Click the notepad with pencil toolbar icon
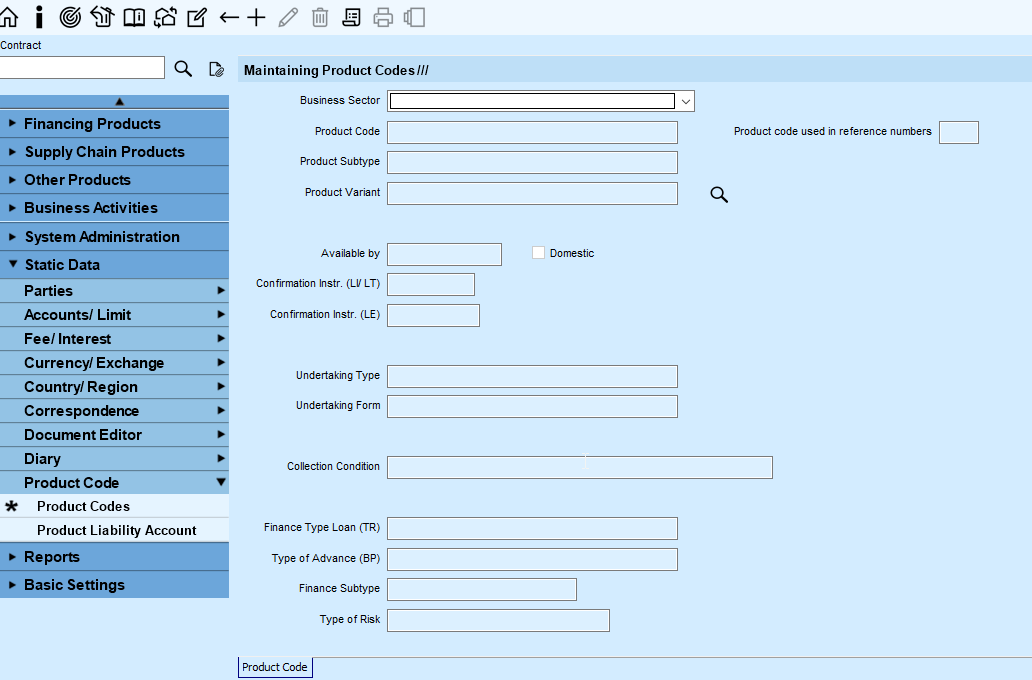 pyautogui.click(x=197, y=17)
